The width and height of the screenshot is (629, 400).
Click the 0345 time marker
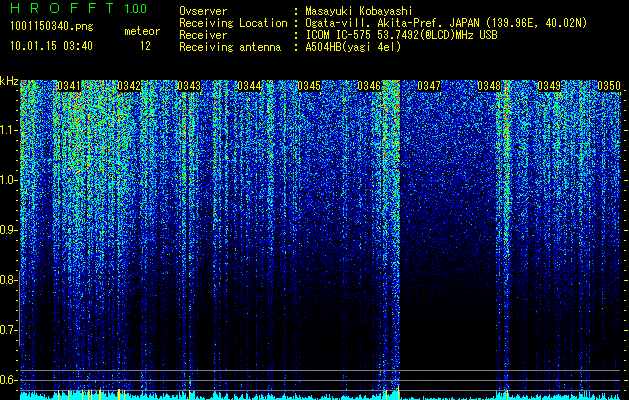pos(309,86)
